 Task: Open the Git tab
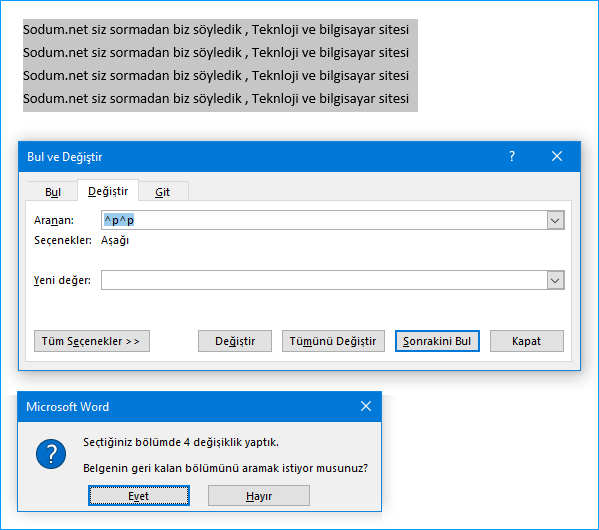coord(163,192)
